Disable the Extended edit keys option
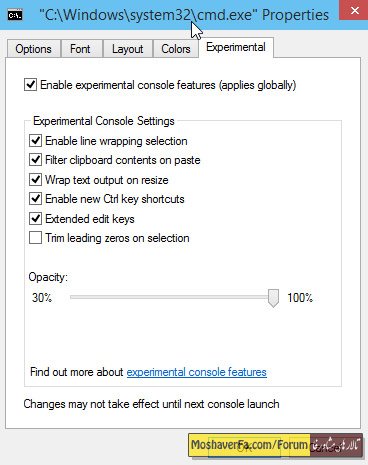Screen dimensions: 368x465 tap(35, 219)
